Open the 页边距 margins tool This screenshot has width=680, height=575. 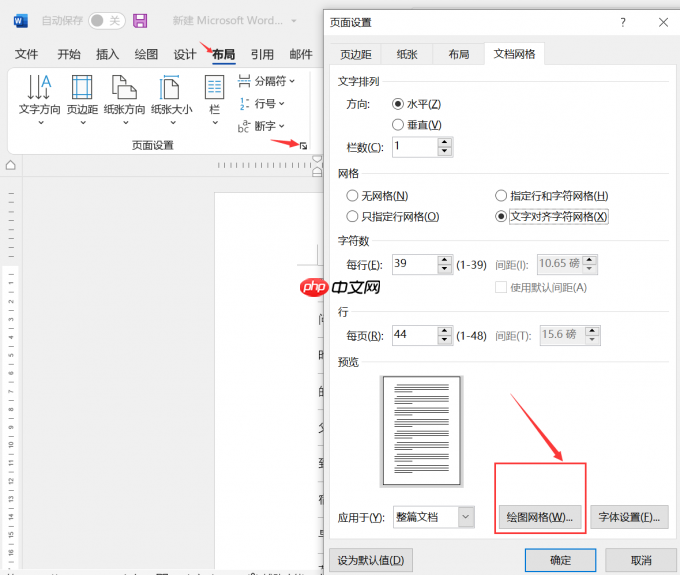pos(82,95)
